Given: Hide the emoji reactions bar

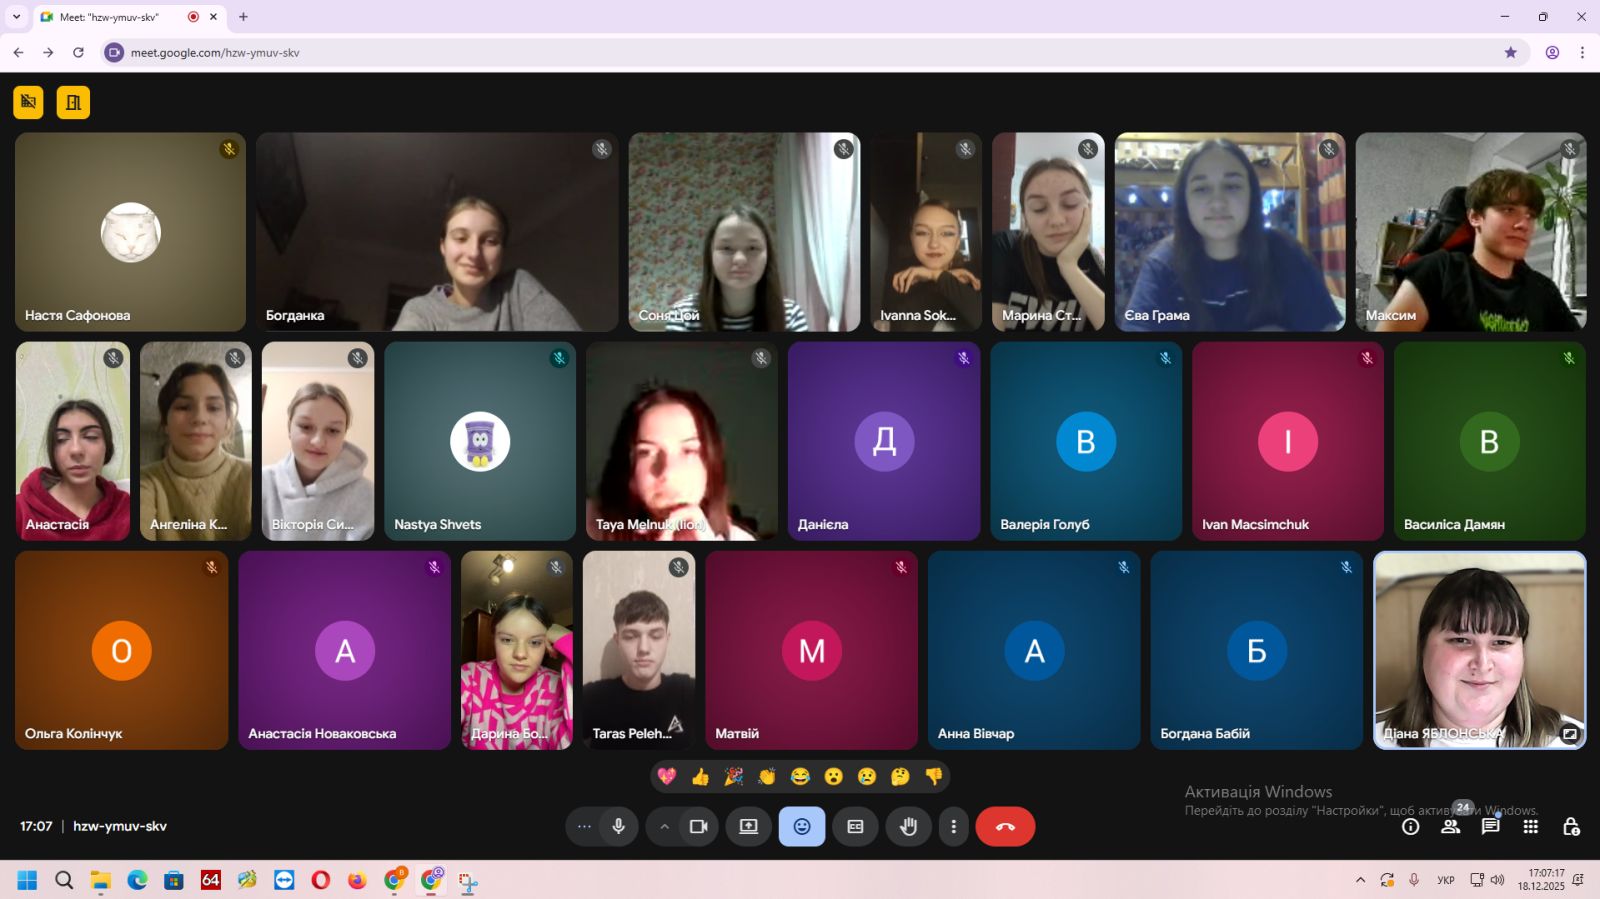Looking at the screenshot, I should pyautogui.click(x=802, y=827).
